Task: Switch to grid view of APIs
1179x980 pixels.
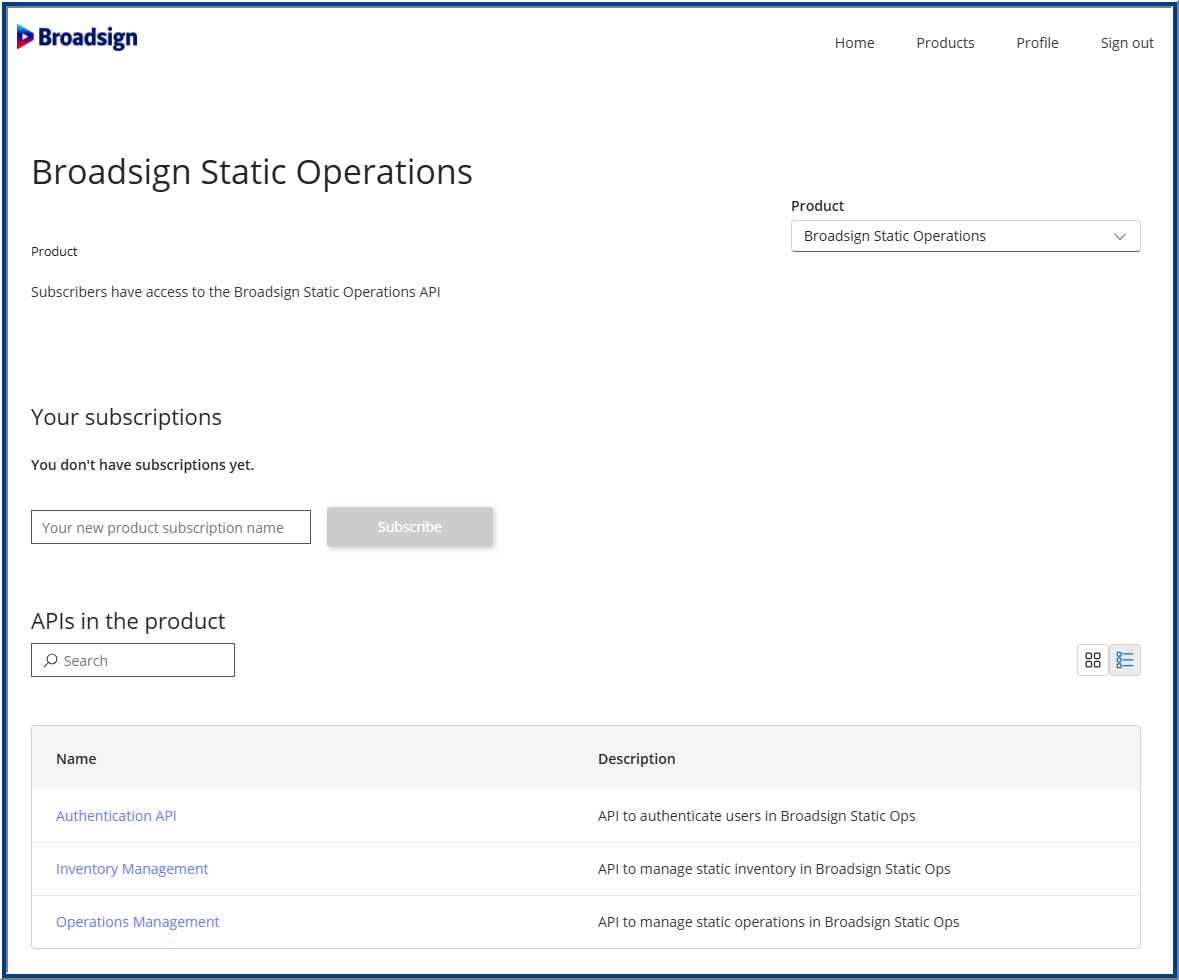Action: 1092,660
